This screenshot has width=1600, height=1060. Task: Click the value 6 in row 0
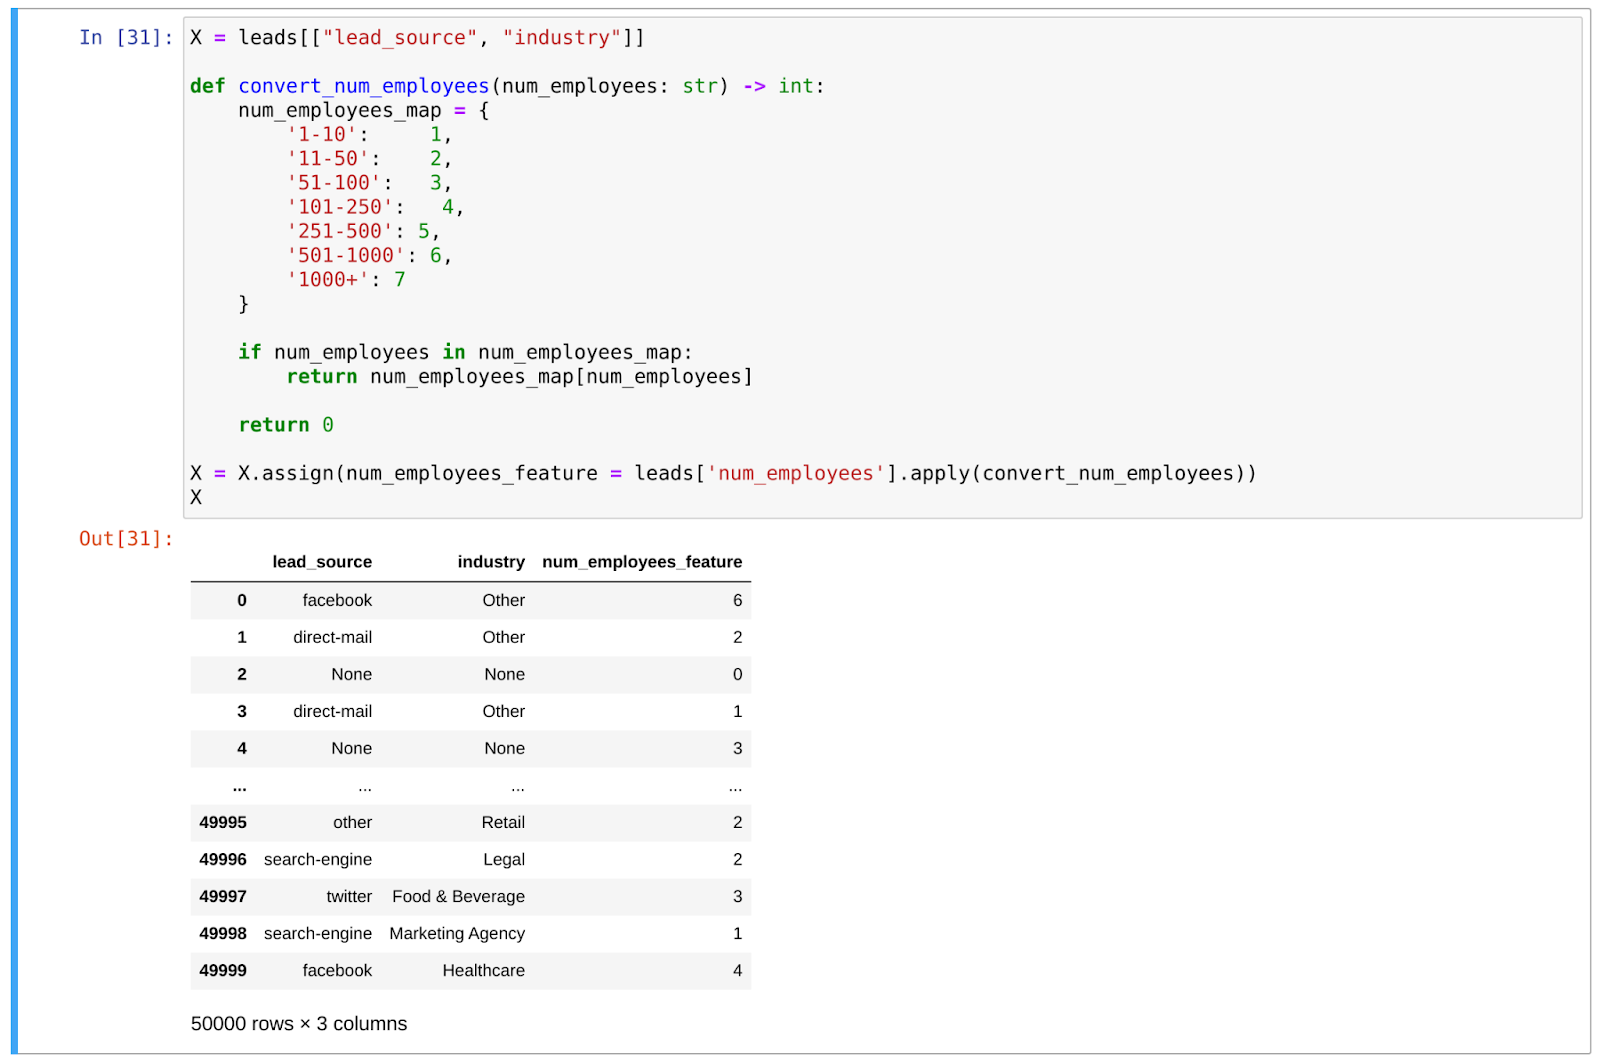(738, 600)
